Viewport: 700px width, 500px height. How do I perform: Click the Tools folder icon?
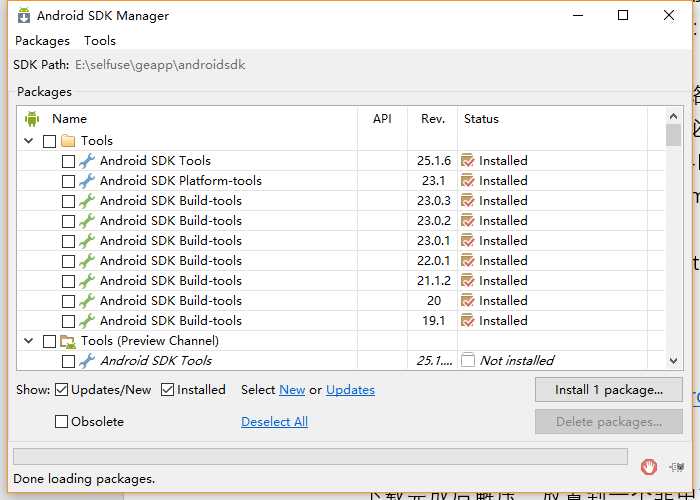click(x=68, y=141)
